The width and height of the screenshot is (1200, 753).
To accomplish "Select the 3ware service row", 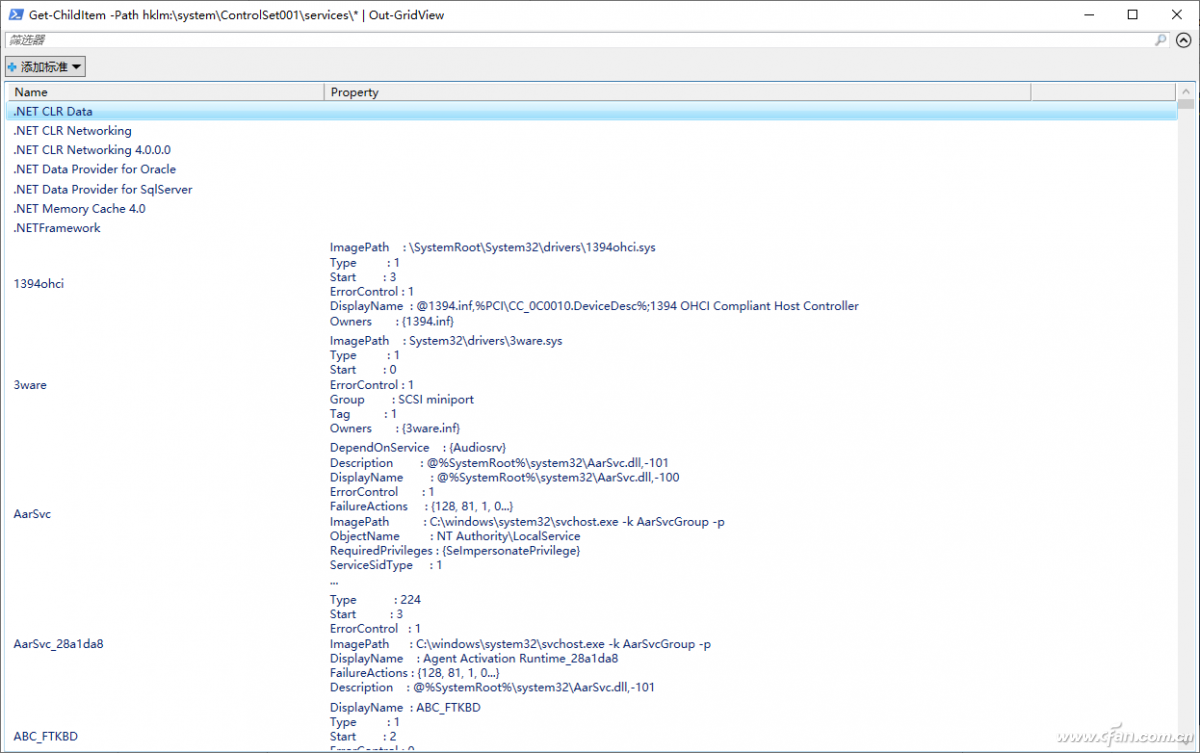I will click(x=30, y=385).
